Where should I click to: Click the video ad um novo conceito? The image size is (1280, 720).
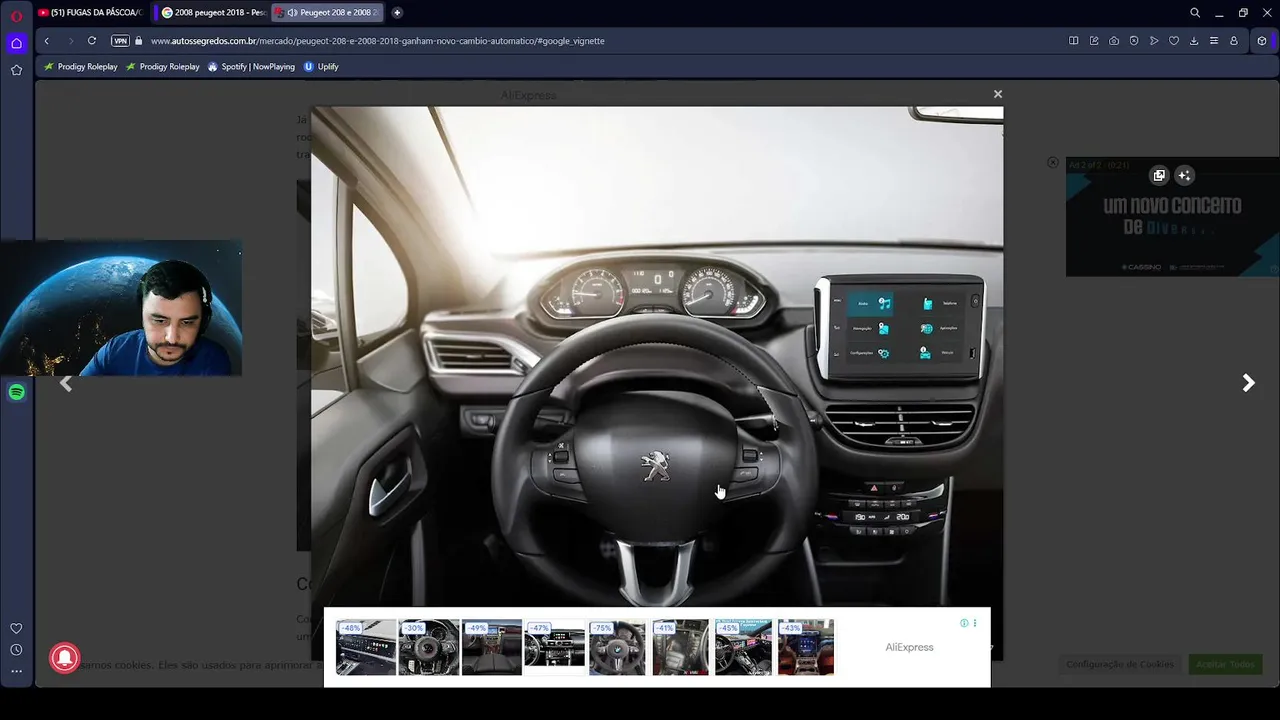click(x=1172, y=216)
